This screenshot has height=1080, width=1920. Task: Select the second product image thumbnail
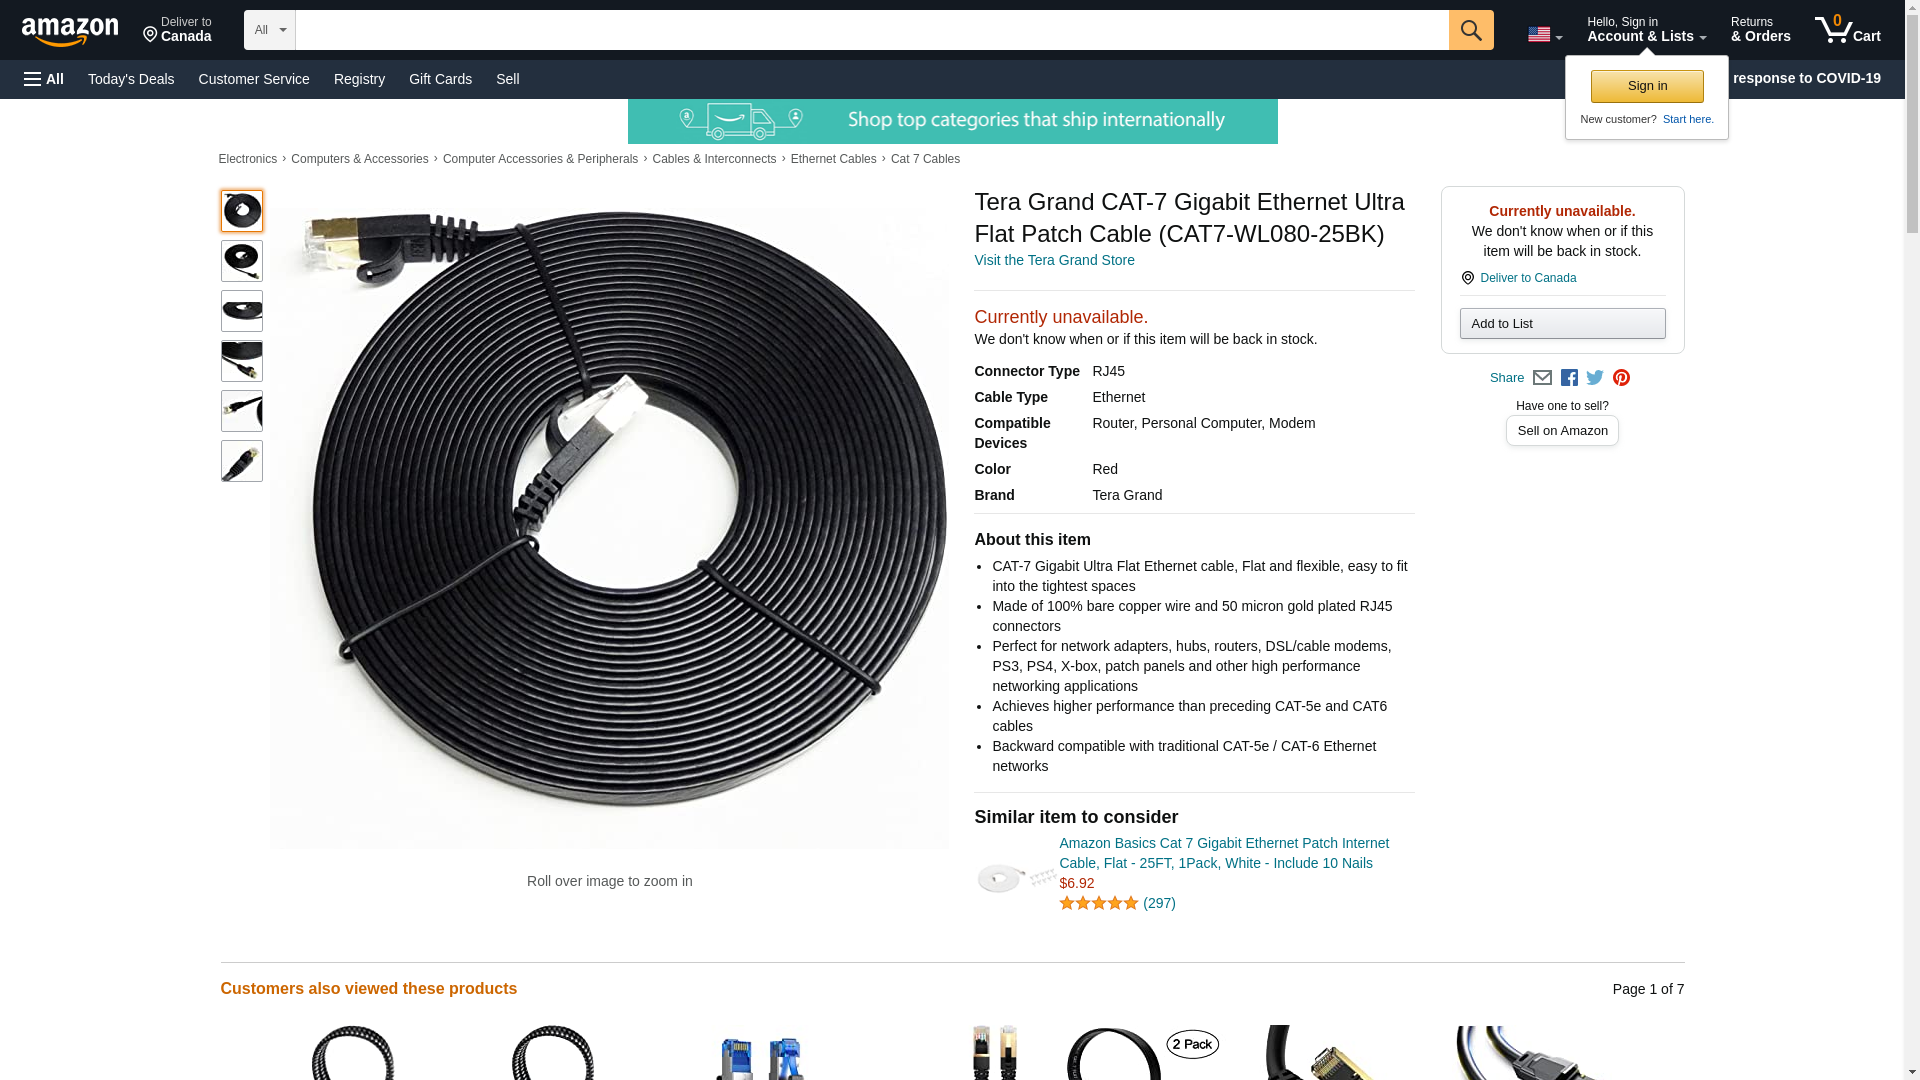click(x=242, y=261)
